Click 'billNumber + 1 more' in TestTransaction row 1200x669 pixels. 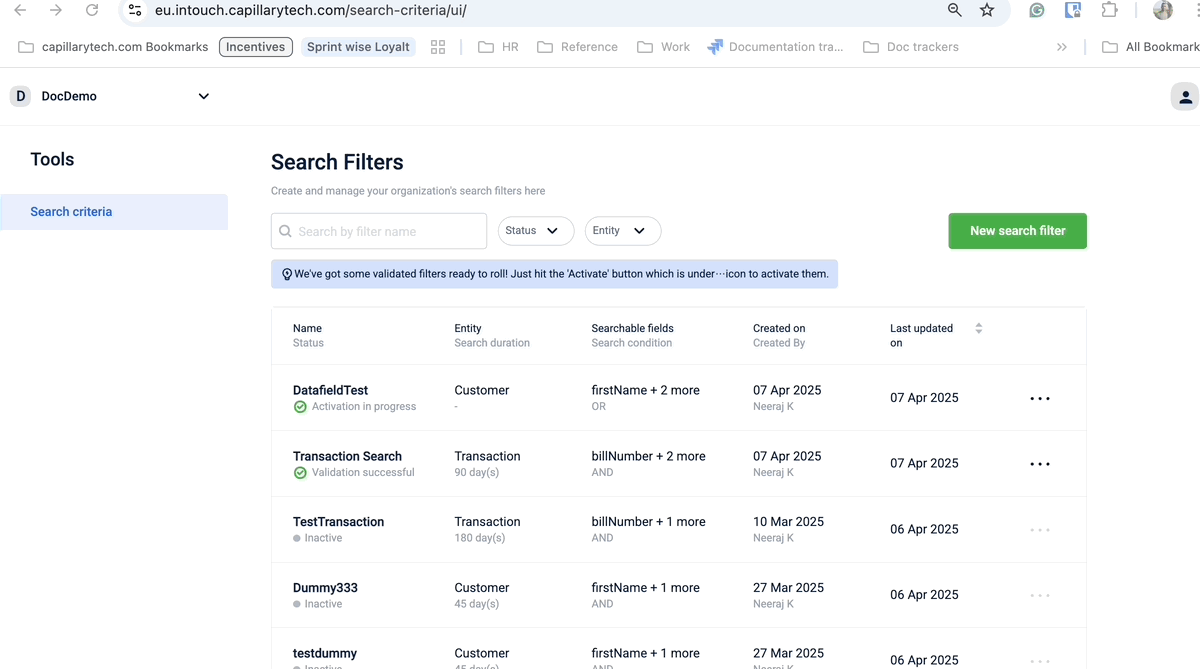tap(649, 522)
